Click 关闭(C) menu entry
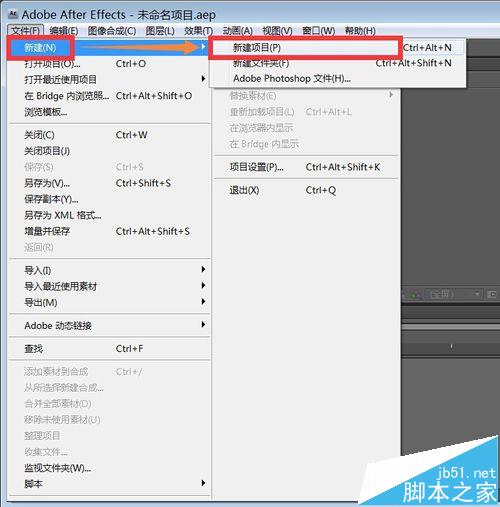The image size is (500, 507). click(x=109, y=135)
